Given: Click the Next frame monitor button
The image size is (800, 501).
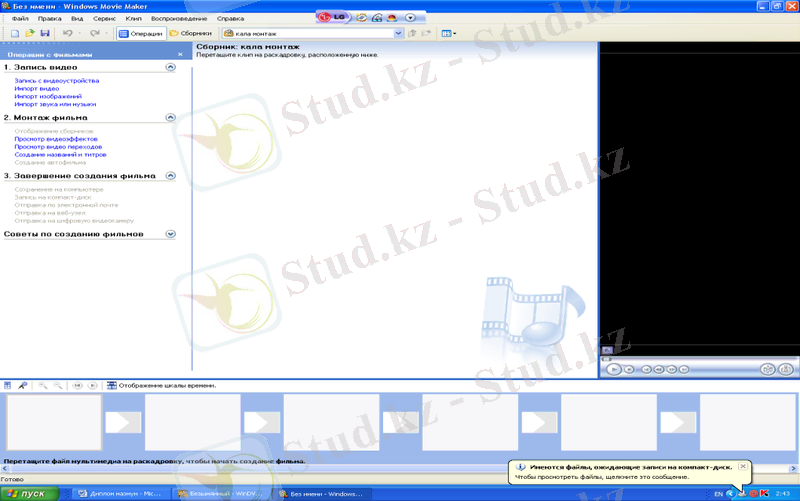Looking at the screenshot, I should pos(671,369).
